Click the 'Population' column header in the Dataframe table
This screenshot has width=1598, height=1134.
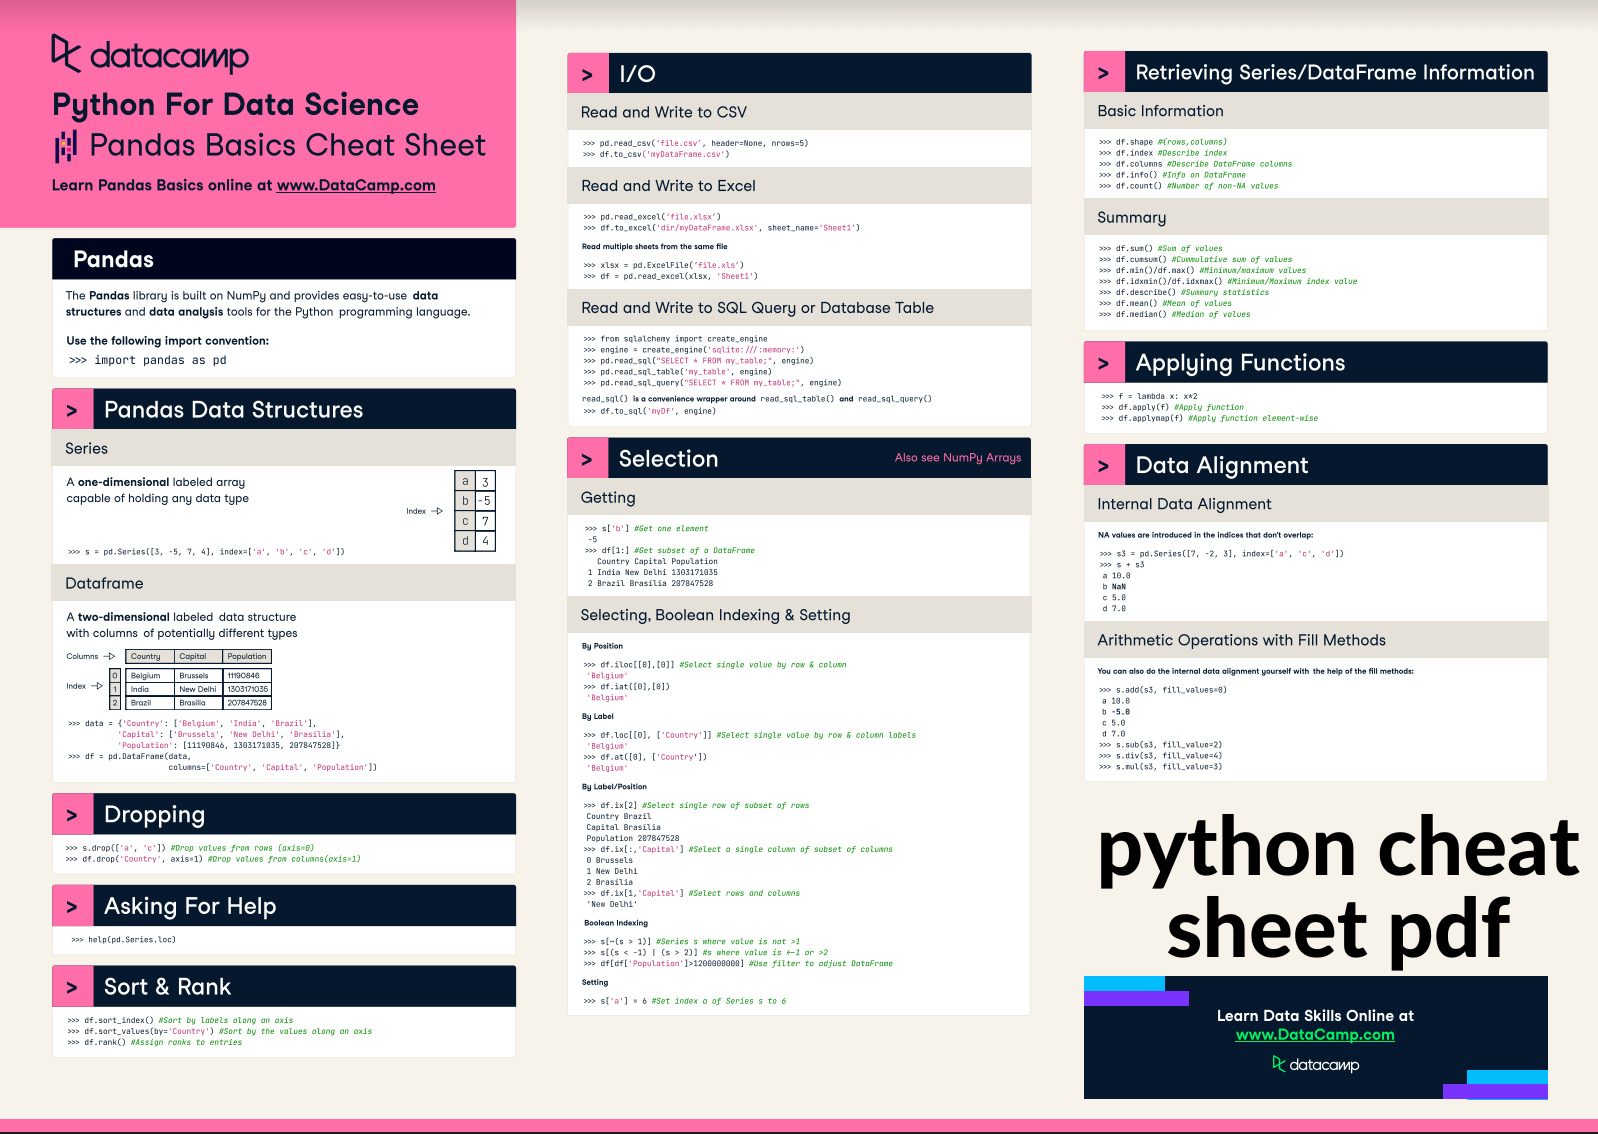click(247, 656)
